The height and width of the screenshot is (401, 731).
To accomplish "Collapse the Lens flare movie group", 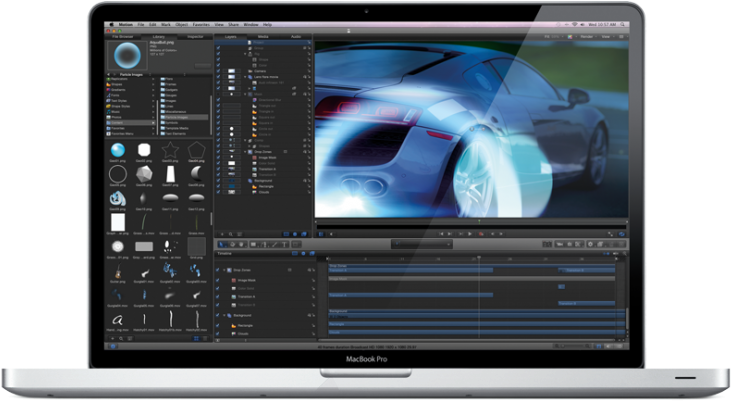I will tap(246, 77).
